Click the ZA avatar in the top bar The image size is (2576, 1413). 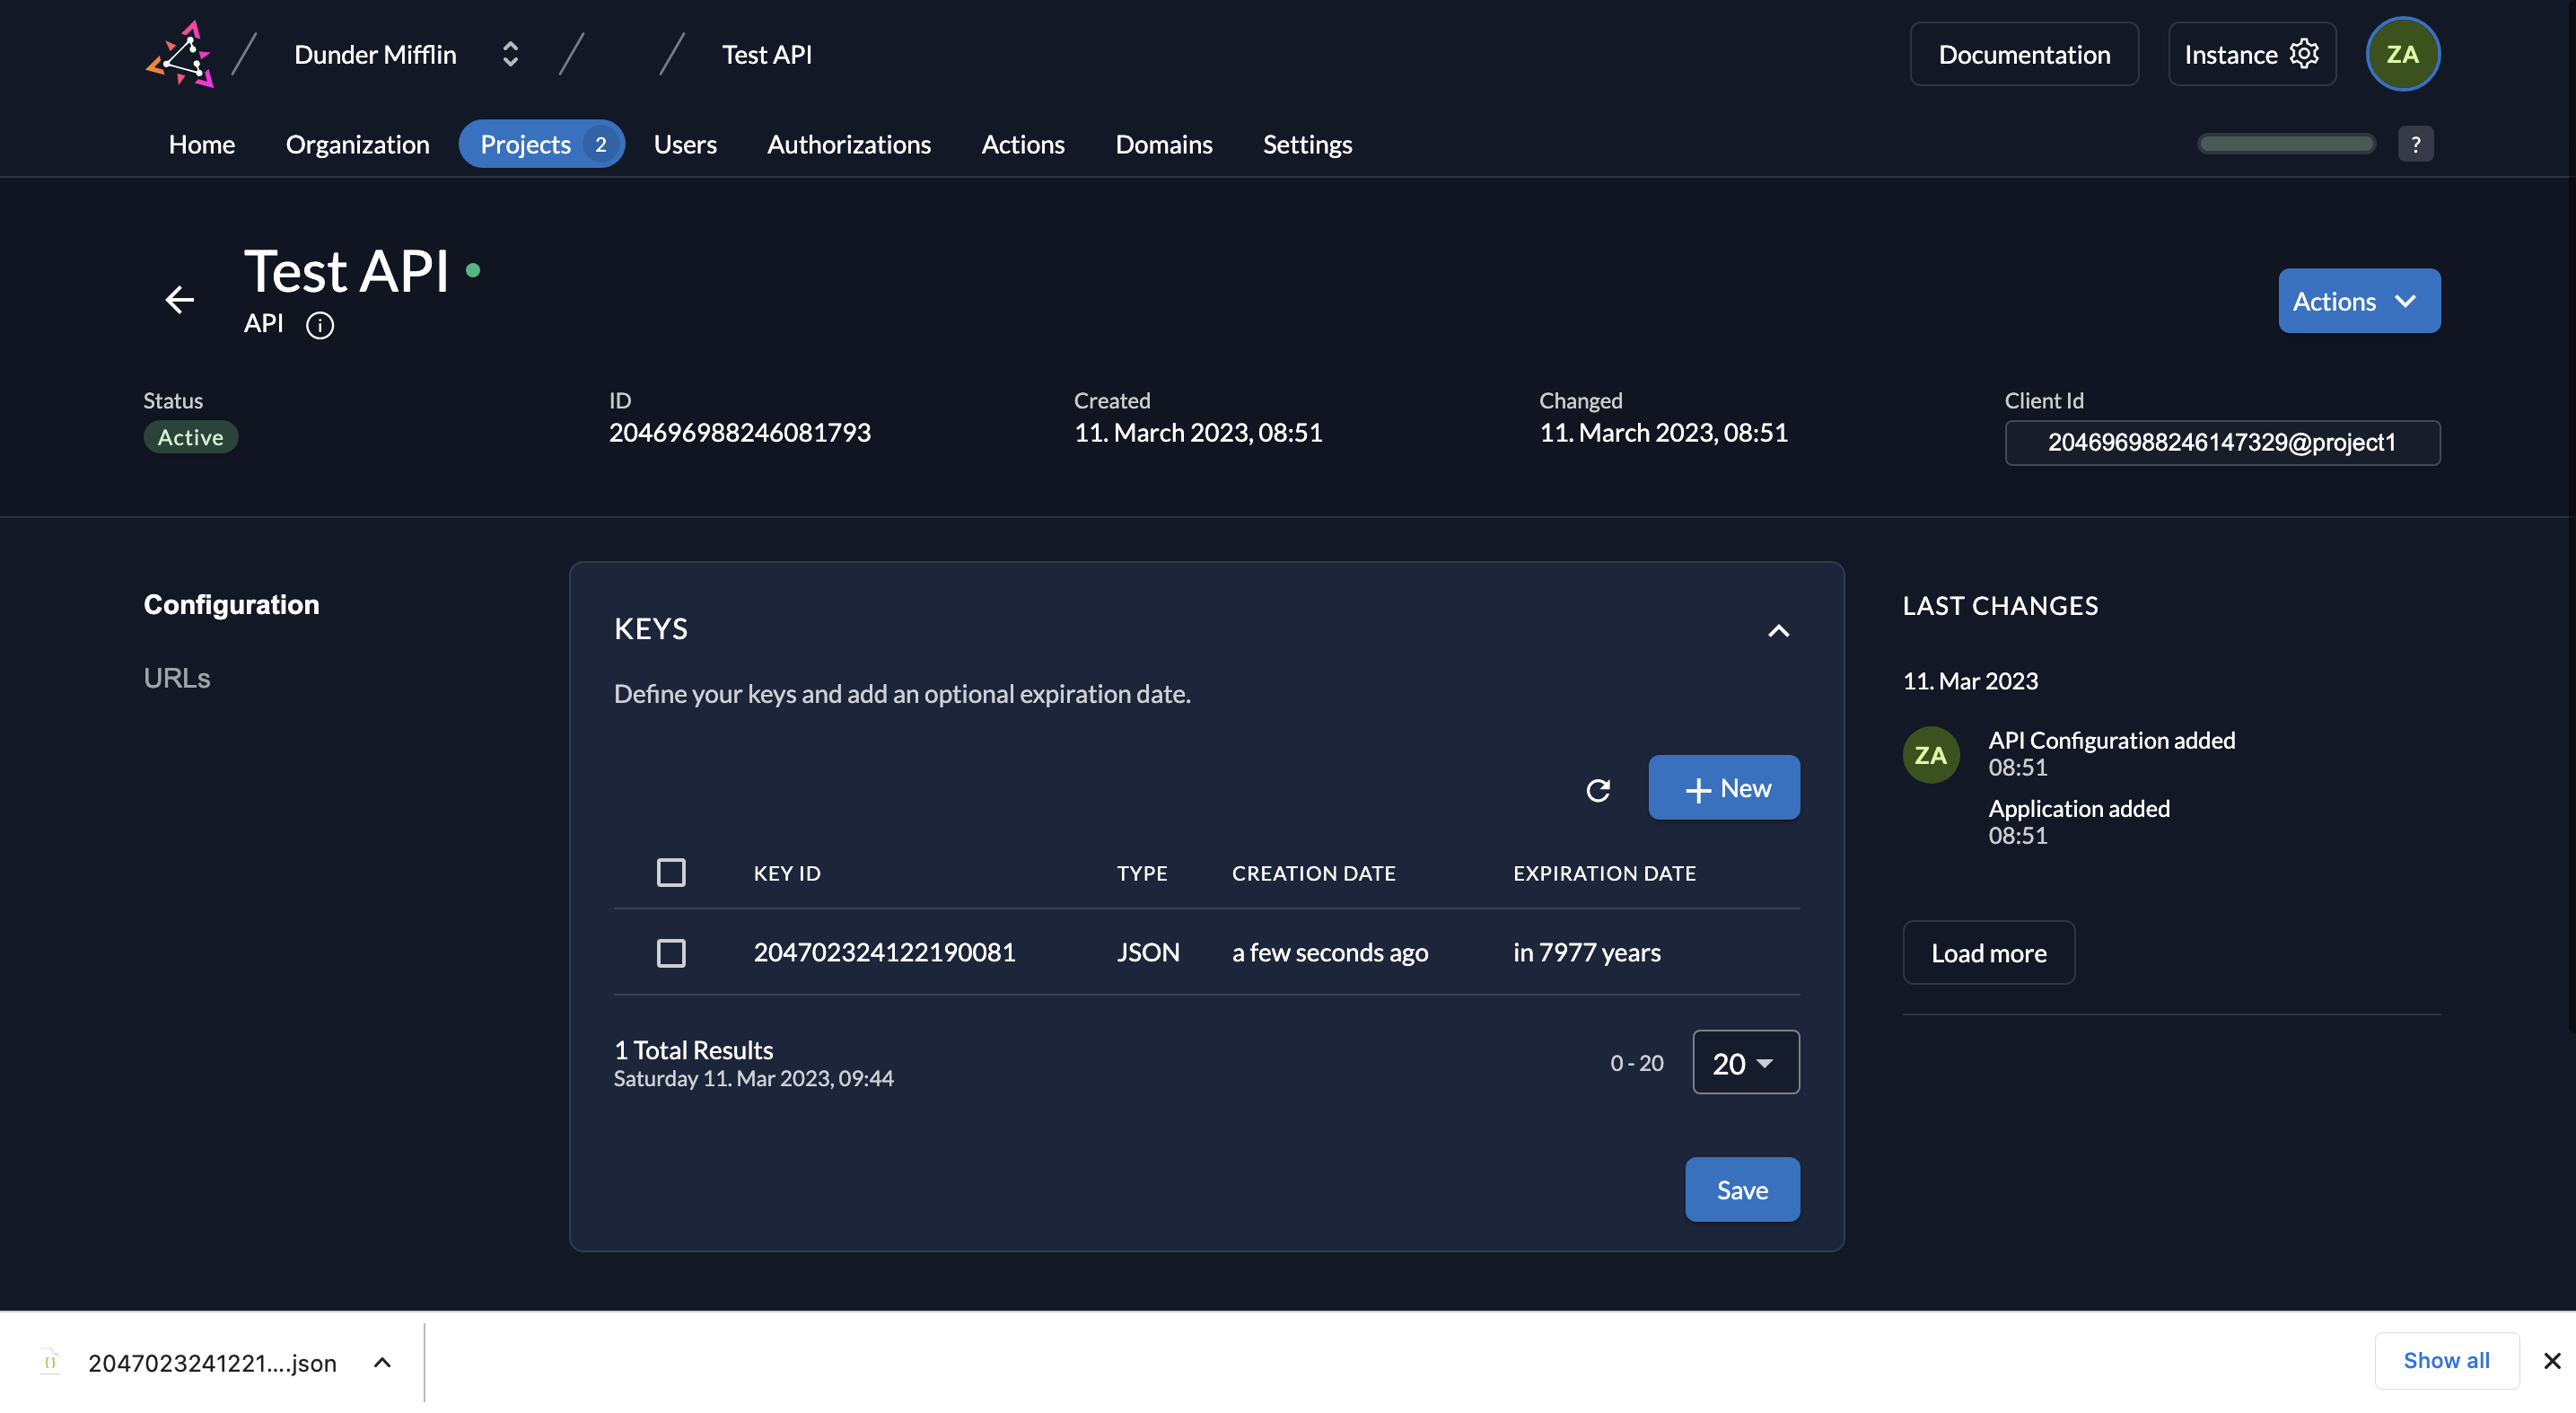(x=2403, y=53)
